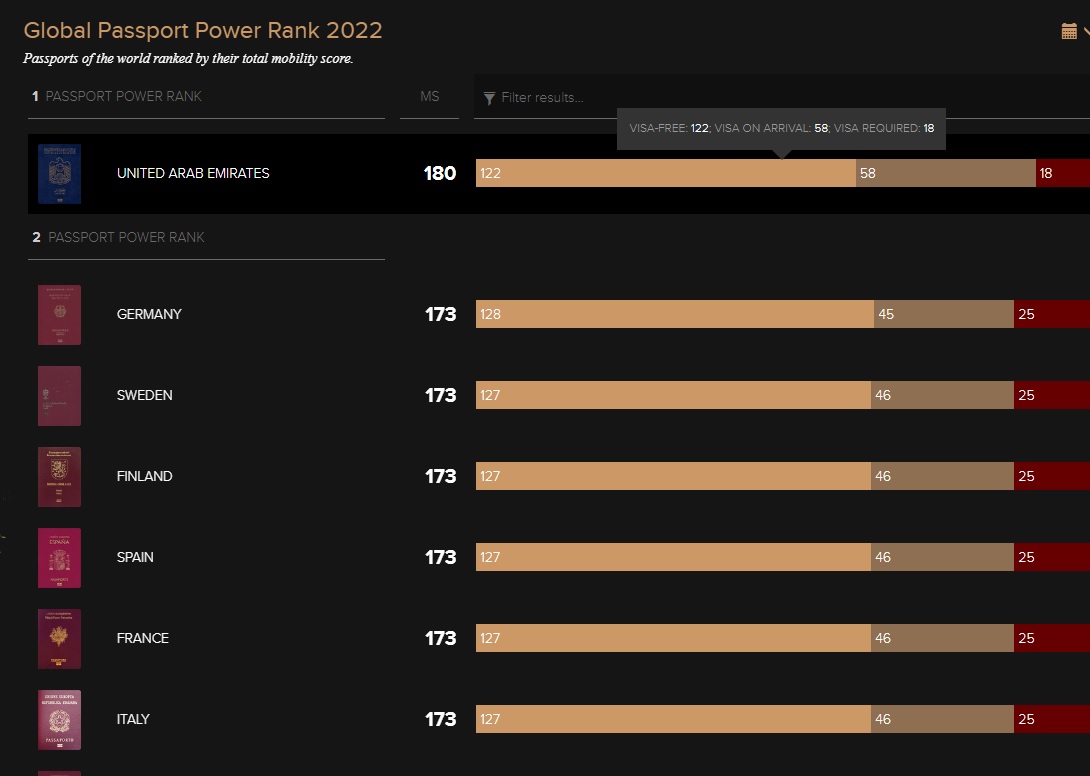Viewport: 1090px width, 776px height.
Task: Click Italy's visa on arrival segment 46
Action: (942, 719)
